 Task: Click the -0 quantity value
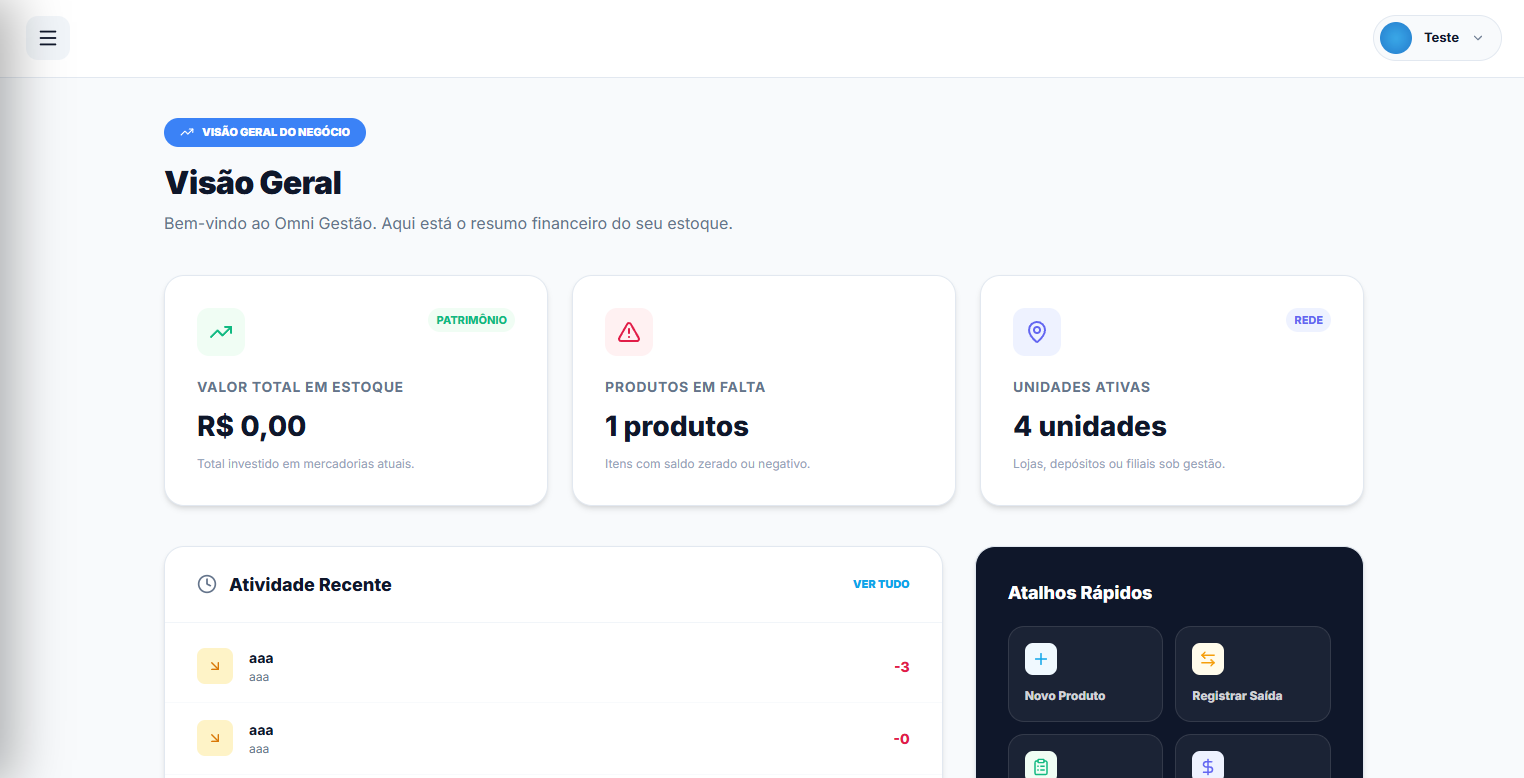(x=901, y=739)
